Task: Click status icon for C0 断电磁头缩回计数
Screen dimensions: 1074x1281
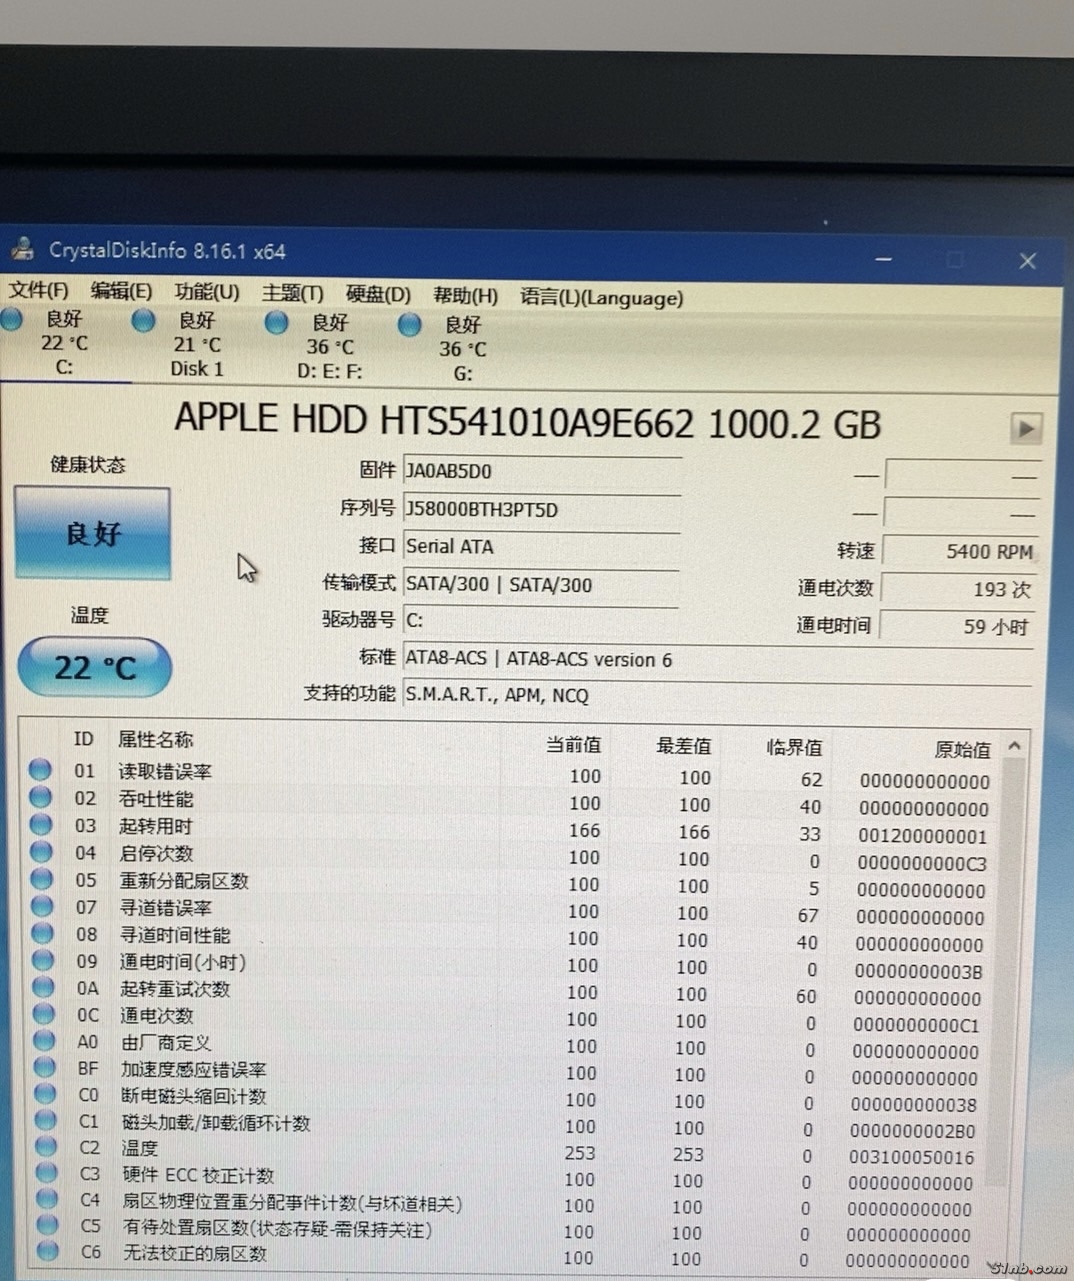Action: point(46,1094)
